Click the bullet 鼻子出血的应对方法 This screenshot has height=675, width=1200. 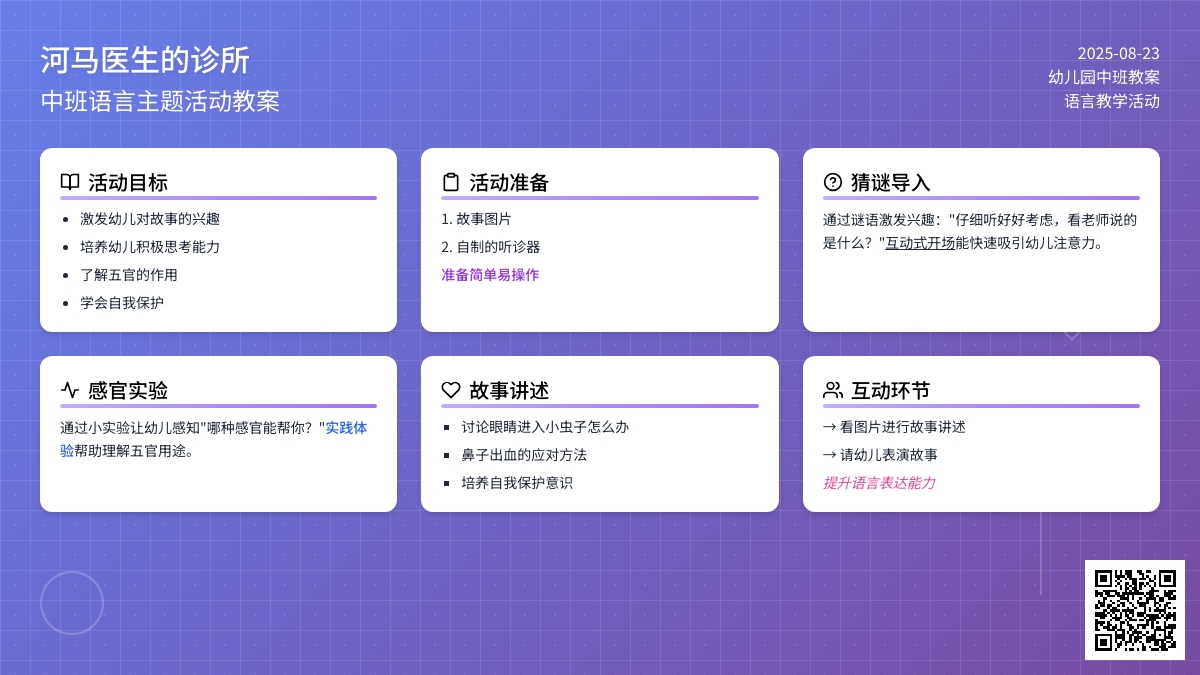(x=524, y=454)
